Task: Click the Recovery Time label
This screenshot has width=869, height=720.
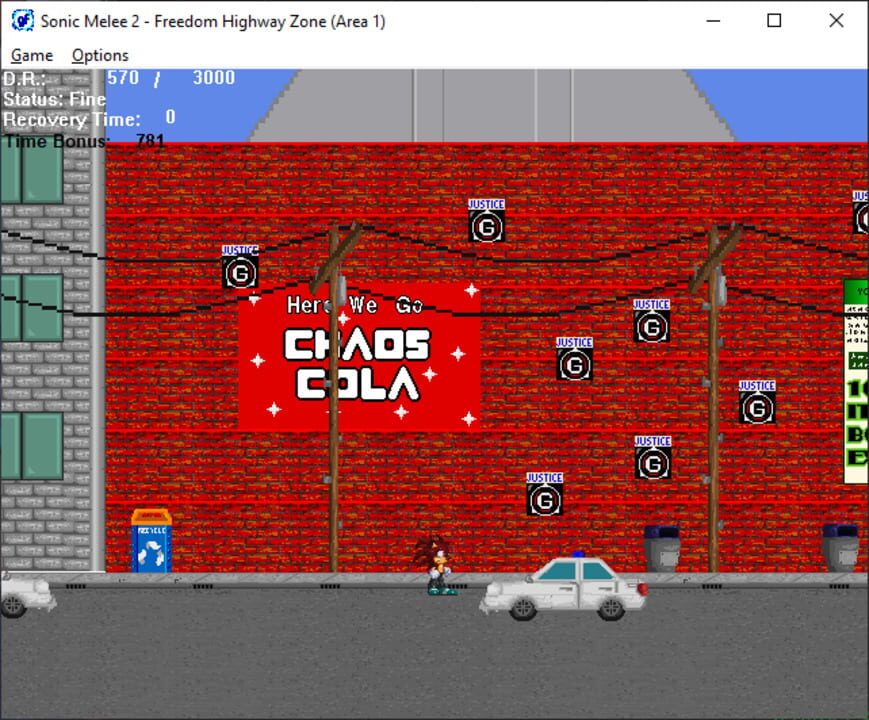Action: point(71,120)
